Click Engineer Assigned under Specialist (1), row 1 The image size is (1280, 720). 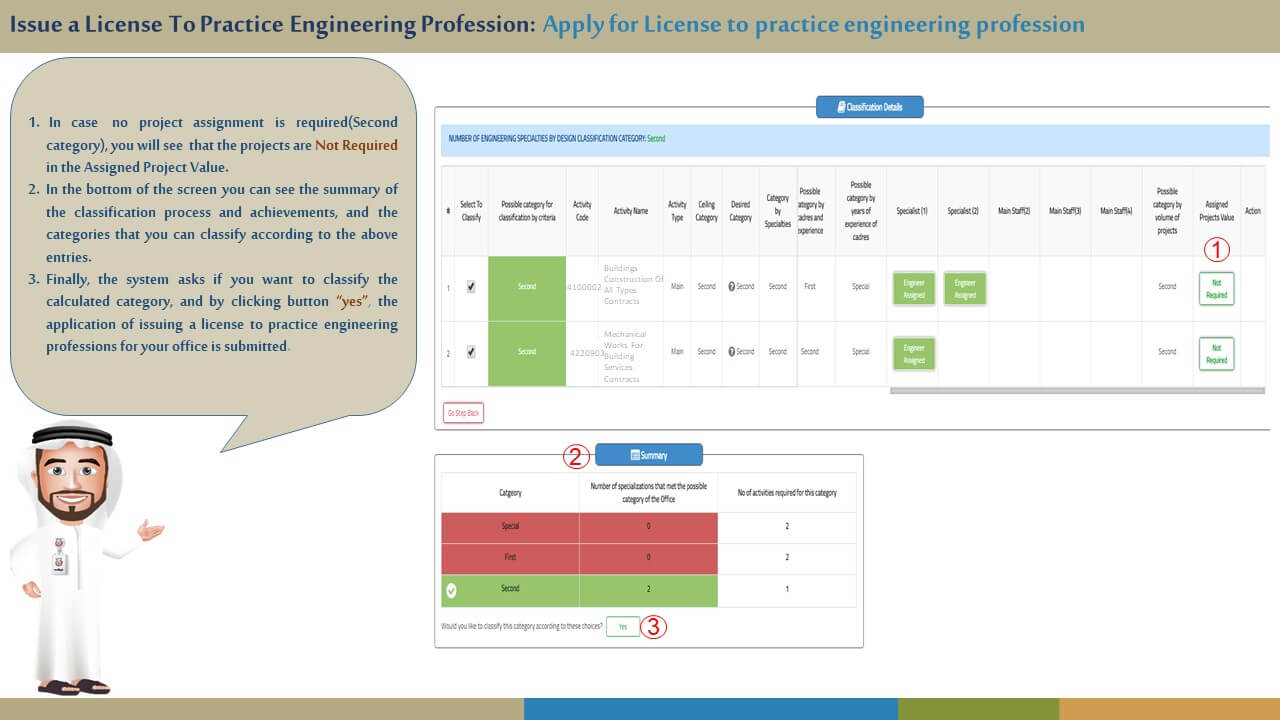coord(913,288)
